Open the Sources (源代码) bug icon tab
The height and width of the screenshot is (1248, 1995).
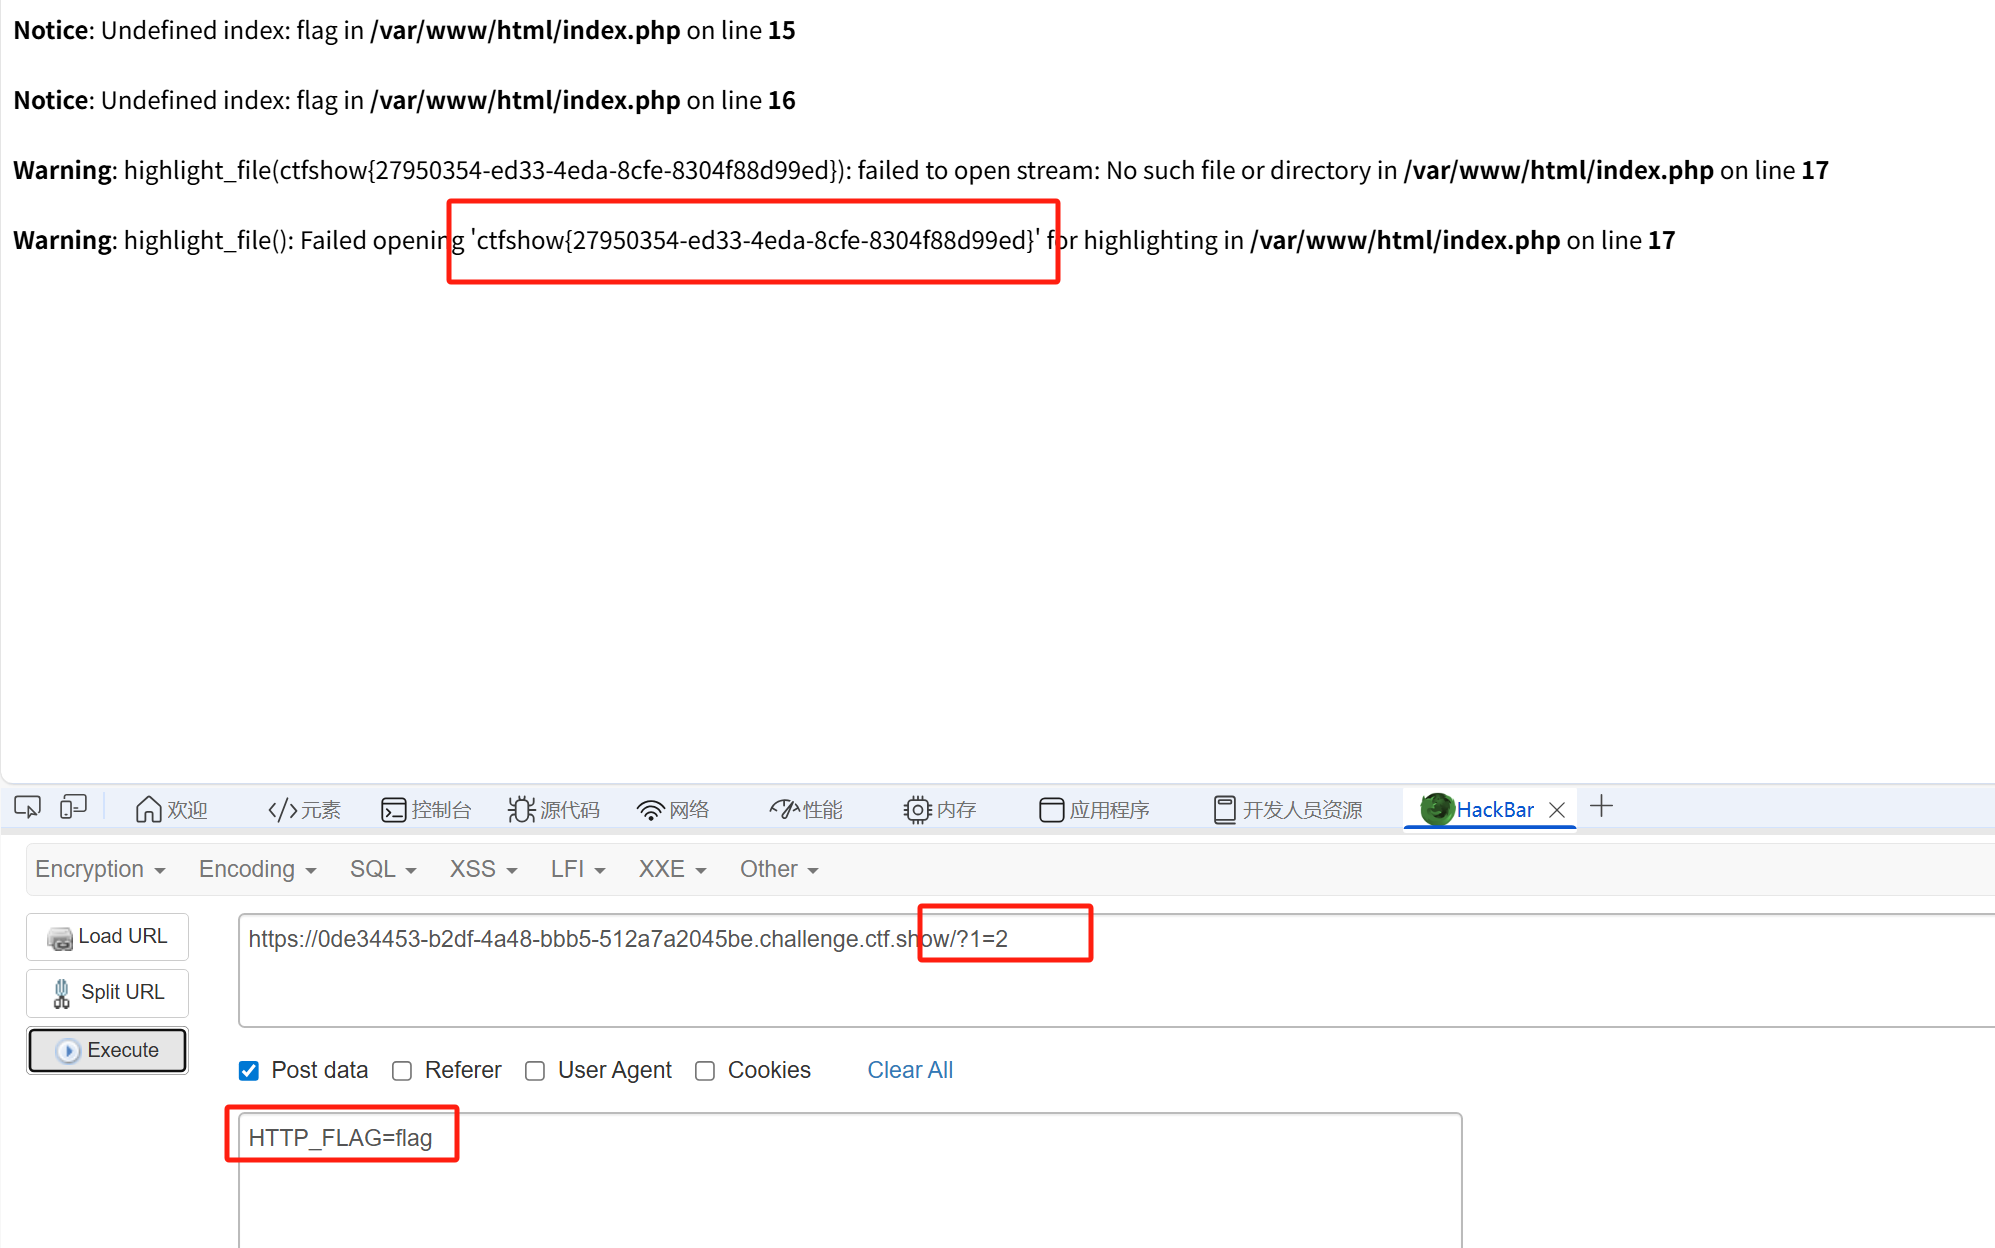tap(553, 810)
